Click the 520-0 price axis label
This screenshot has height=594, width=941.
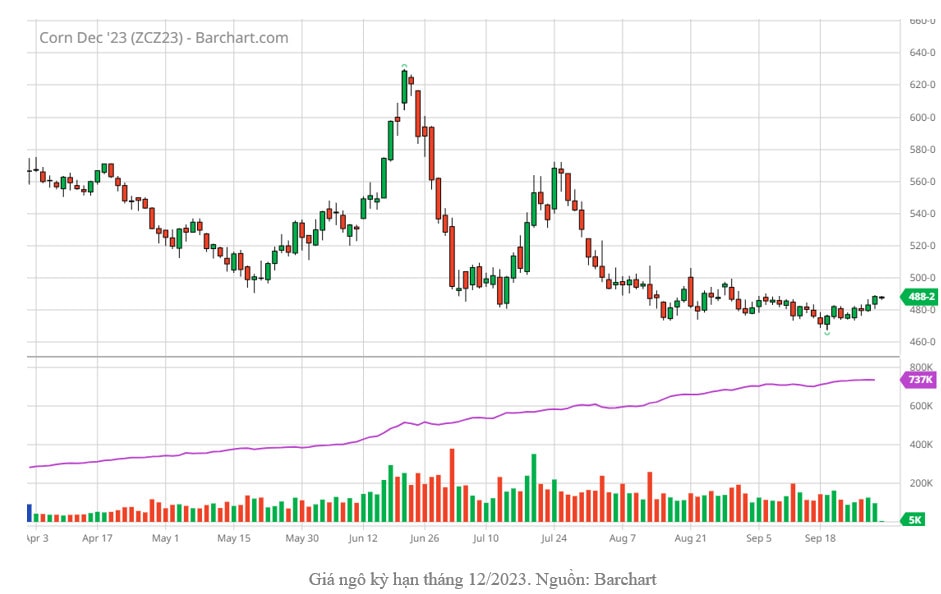click(x=922, y=246)
